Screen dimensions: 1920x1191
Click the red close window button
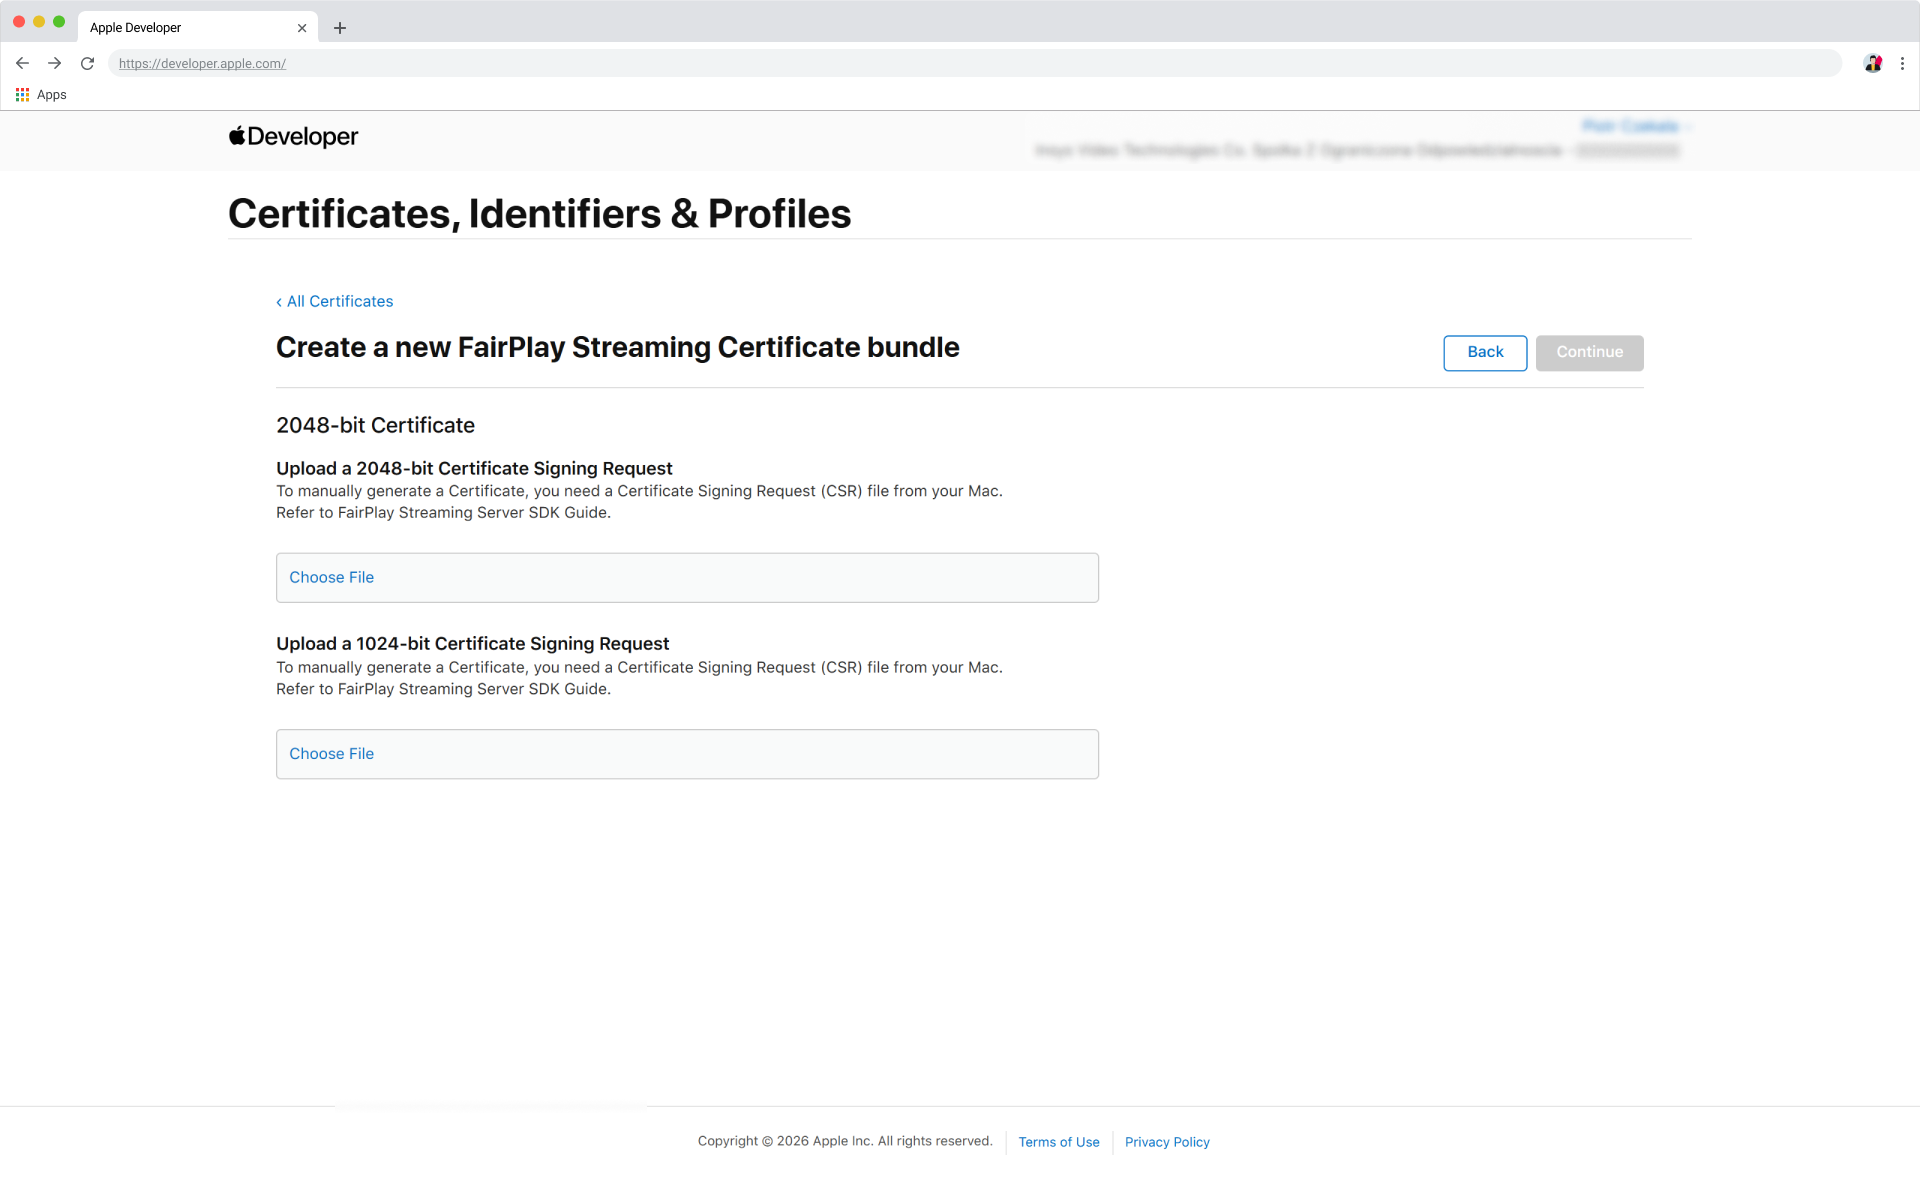coord(19,22)
